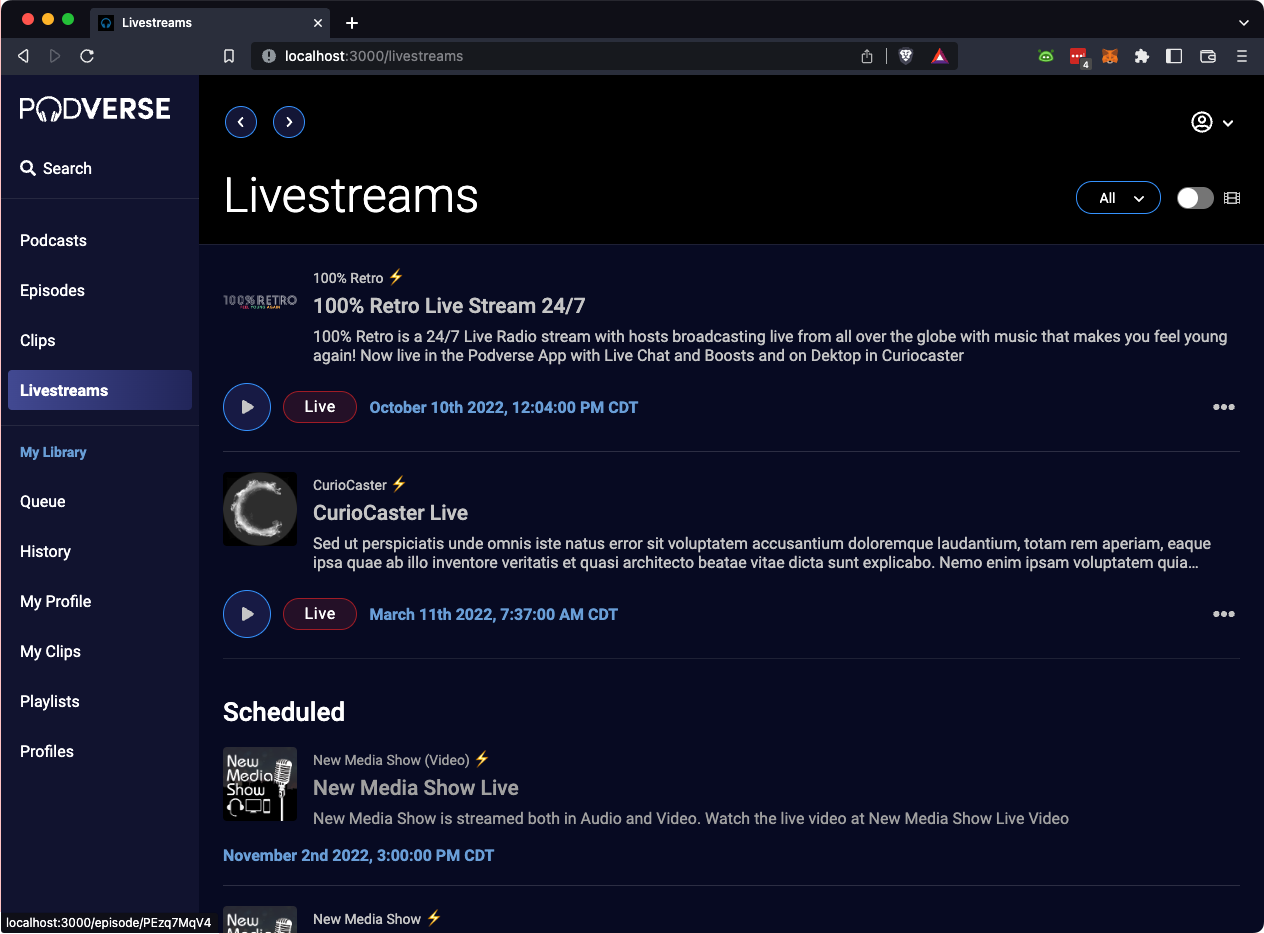This screenshot has height=934, width=1264.
Task: Toggle the video filter switch near the All dropdown
Action: click(1194, 197)
